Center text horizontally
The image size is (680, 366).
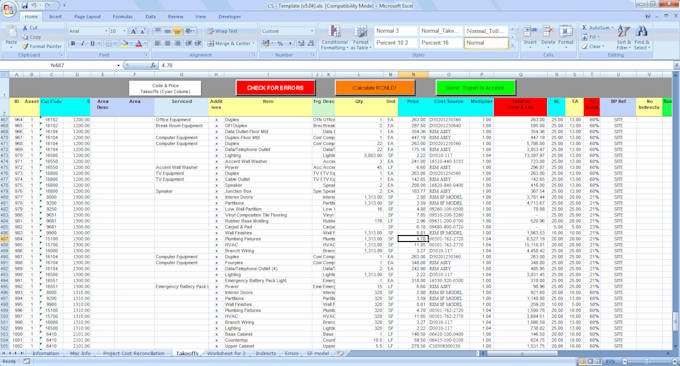coord(167,43)
